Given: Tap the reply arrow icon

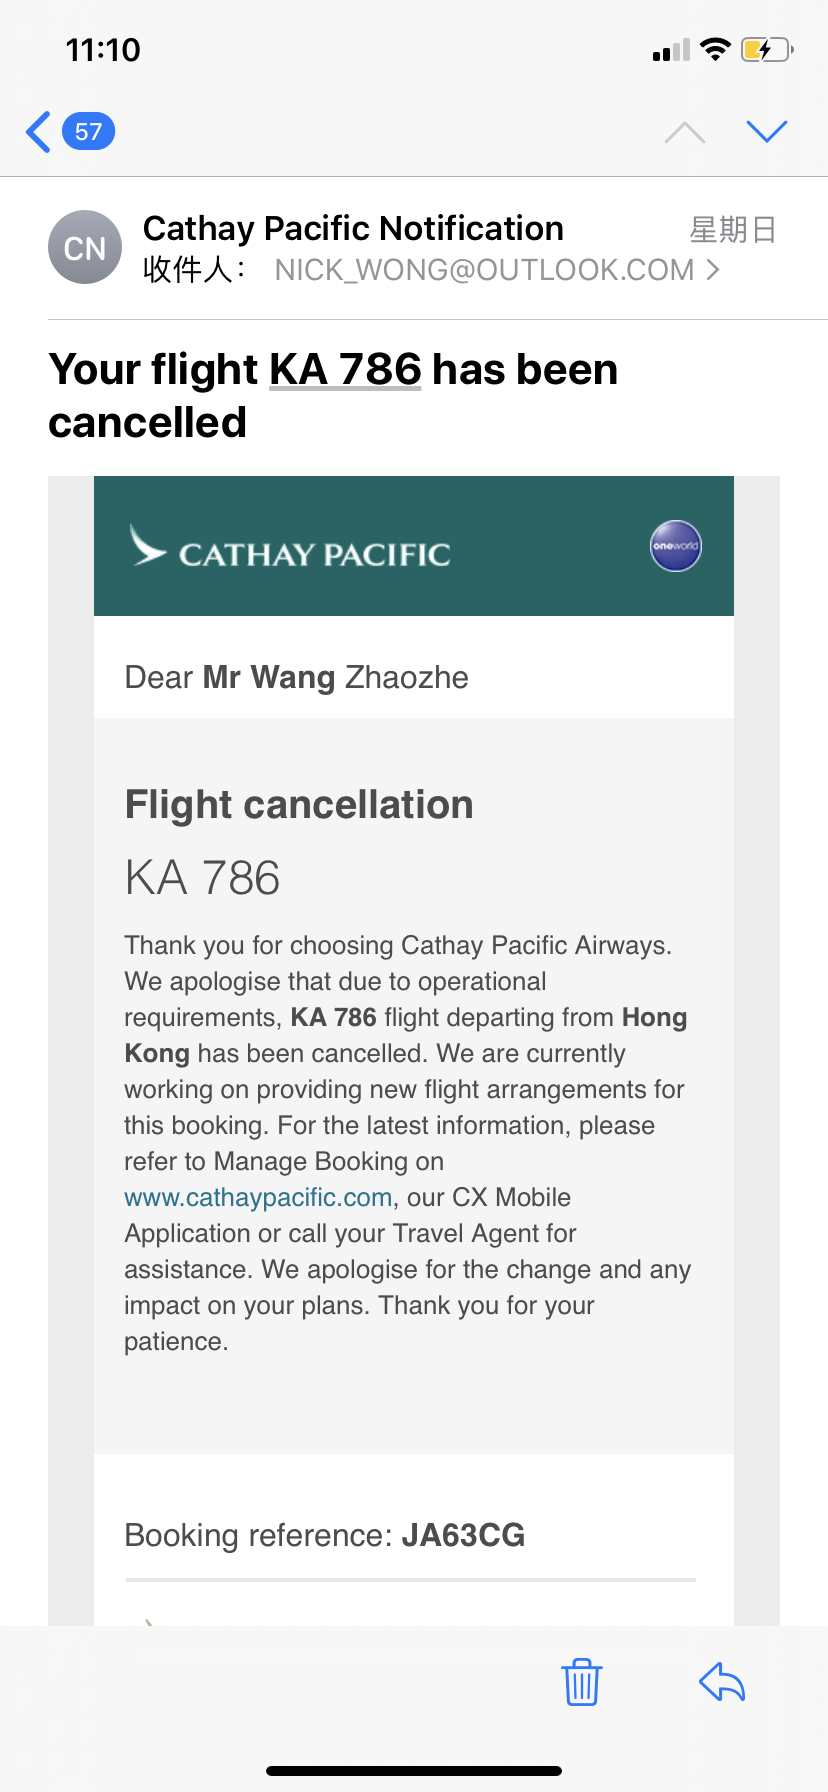Looking at the screenshot, I should coord(722,1681).
